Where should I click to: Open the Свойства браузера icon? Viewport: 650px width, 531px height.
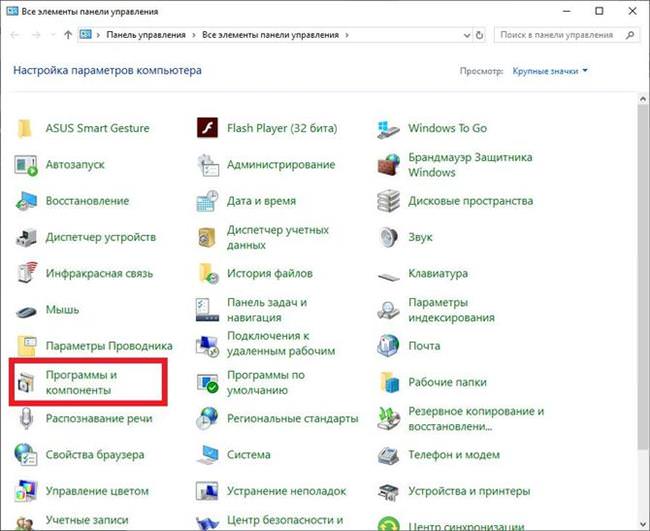point(26,454)
